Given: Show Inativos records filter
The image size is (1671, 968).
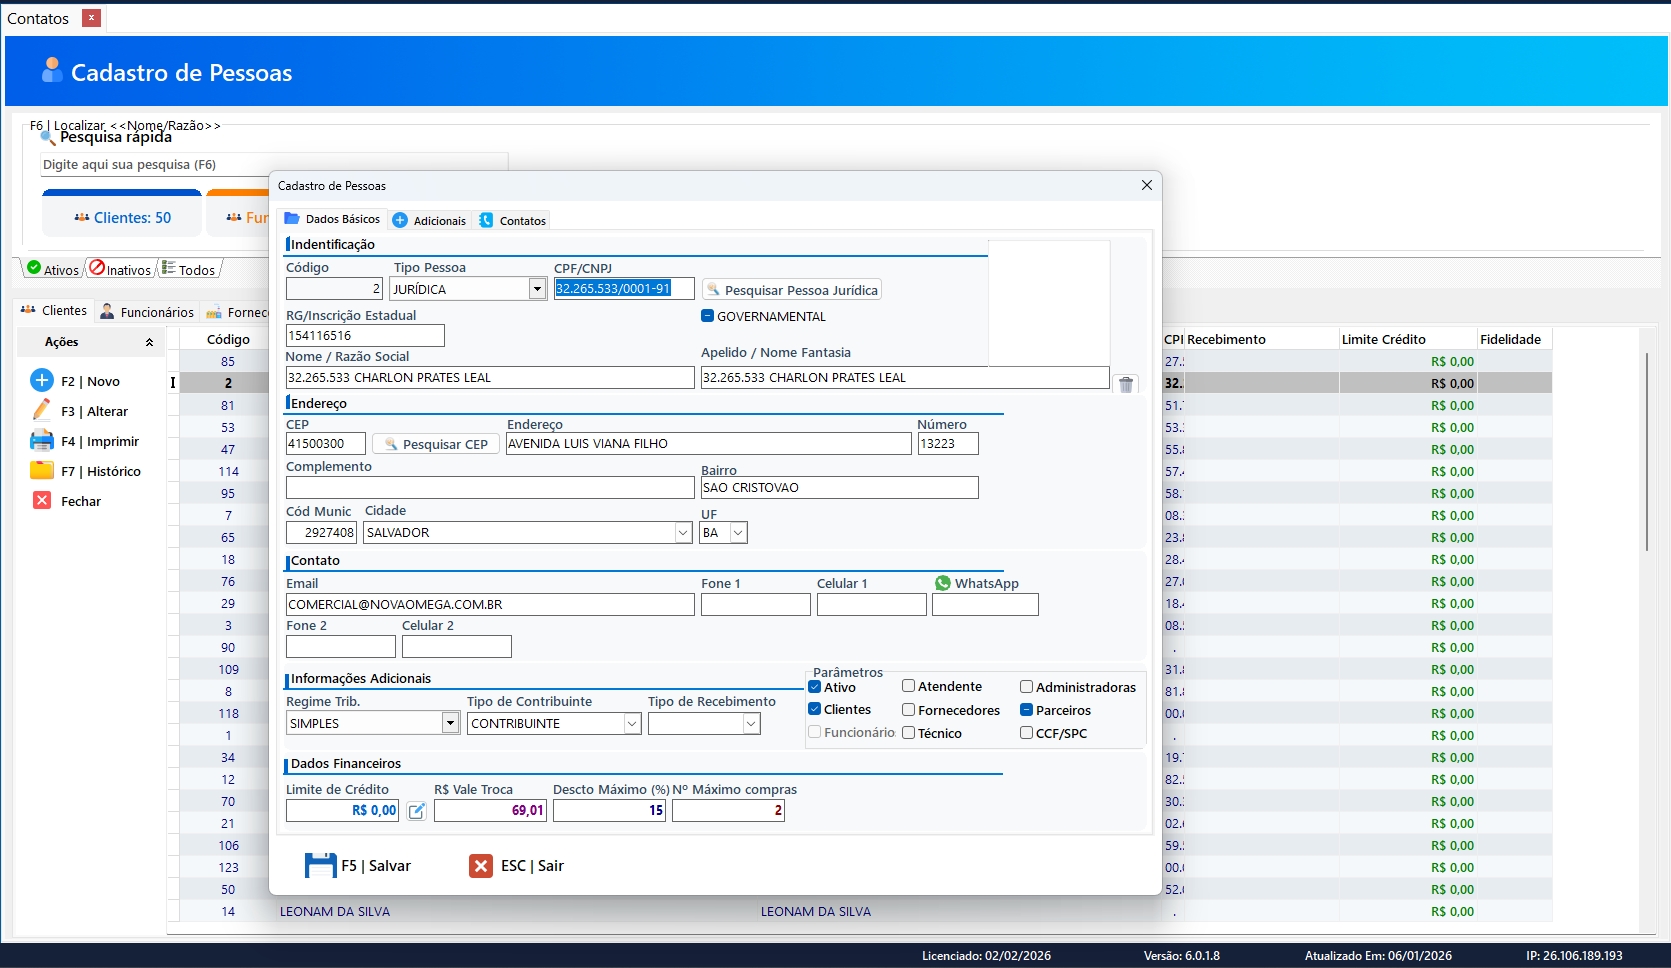Looking at the screenshot, I should (x=120, y=269).
